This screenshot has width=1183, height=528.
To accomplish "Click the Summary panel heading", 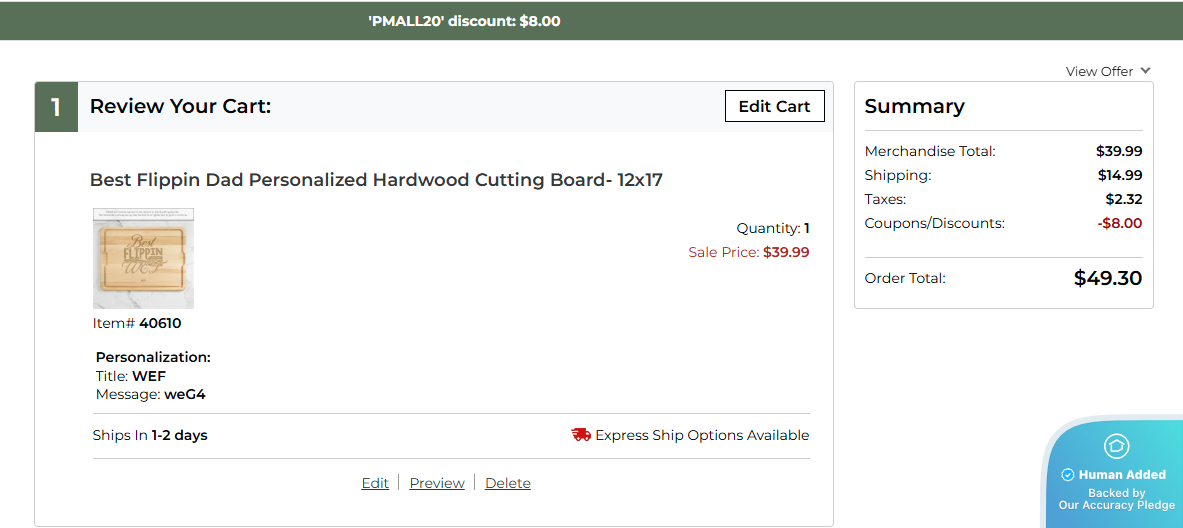I will 914,106.
